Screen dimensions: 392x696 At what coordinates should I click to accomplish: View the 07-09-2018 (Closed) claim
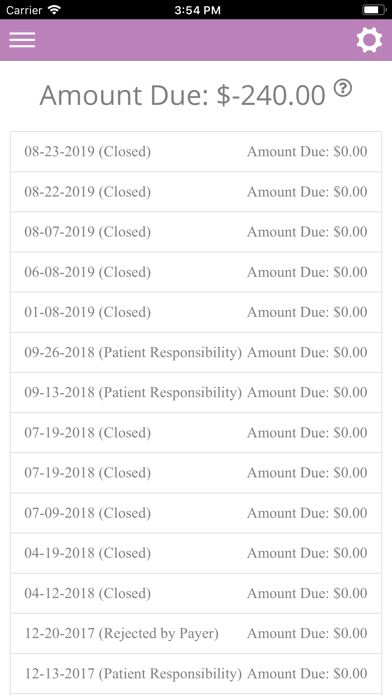tap(196, 513)
